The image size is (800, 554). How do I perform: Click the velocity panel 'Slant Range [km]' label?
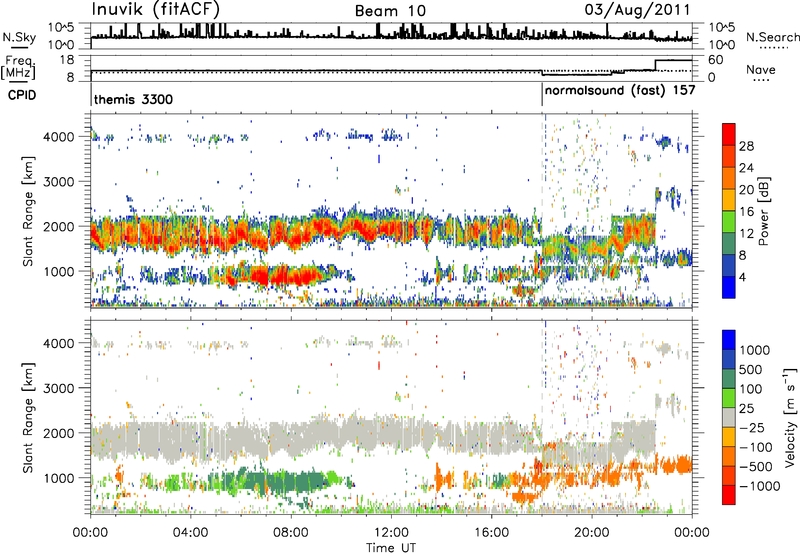point(28,417)
